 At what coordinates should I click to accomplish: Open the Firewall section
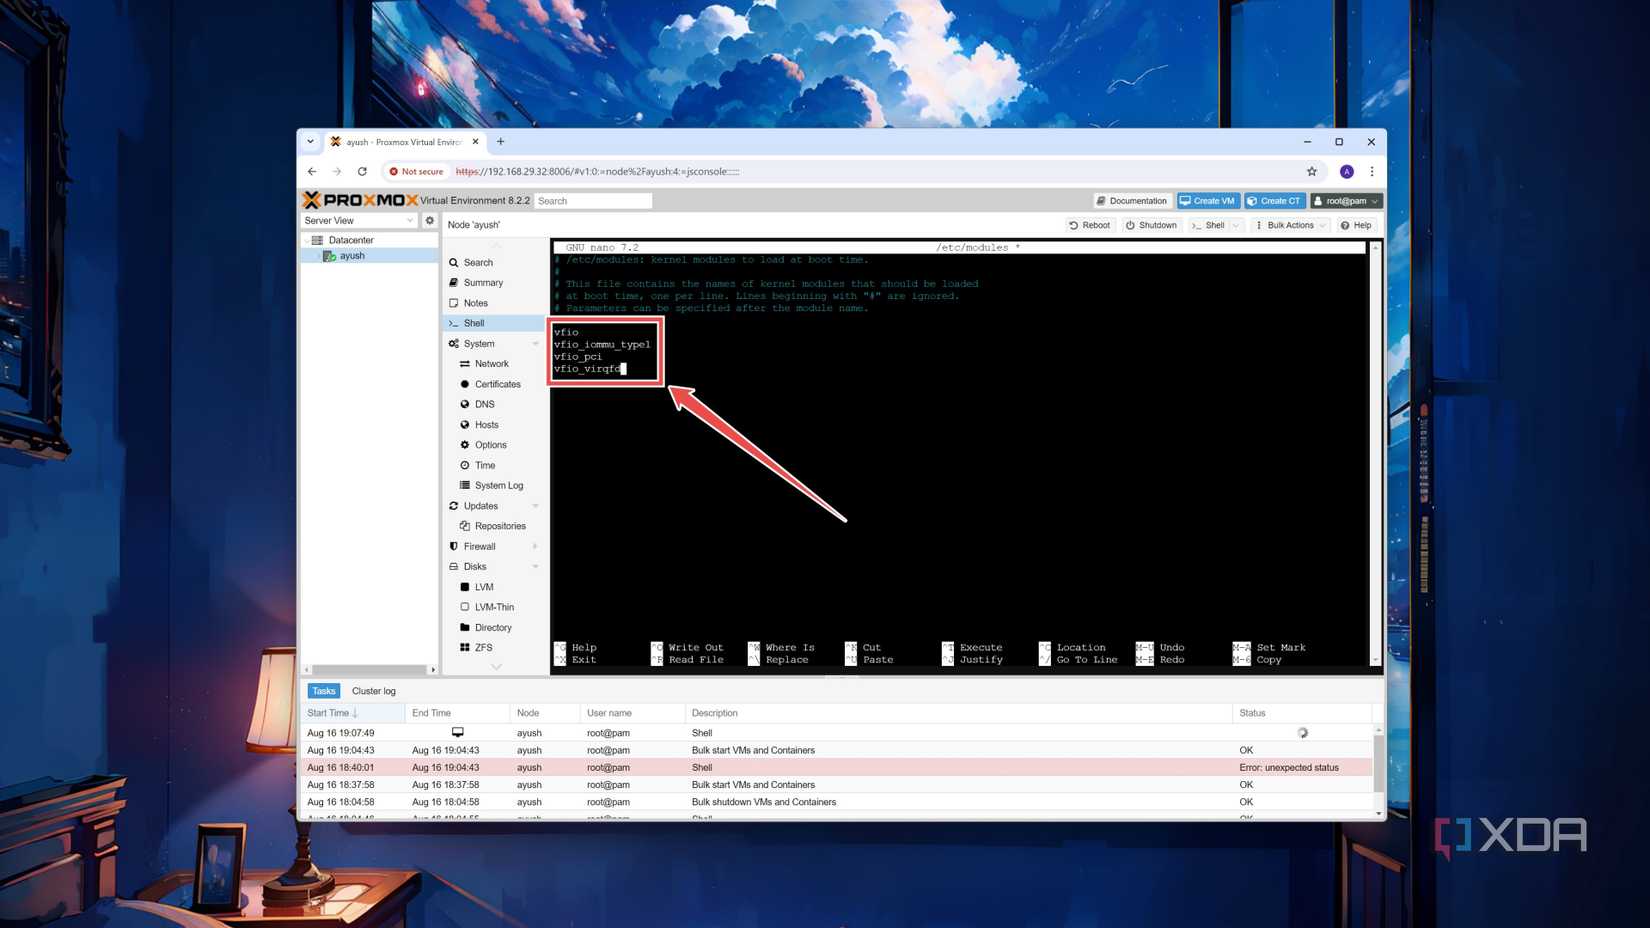[x=479, y=546]
